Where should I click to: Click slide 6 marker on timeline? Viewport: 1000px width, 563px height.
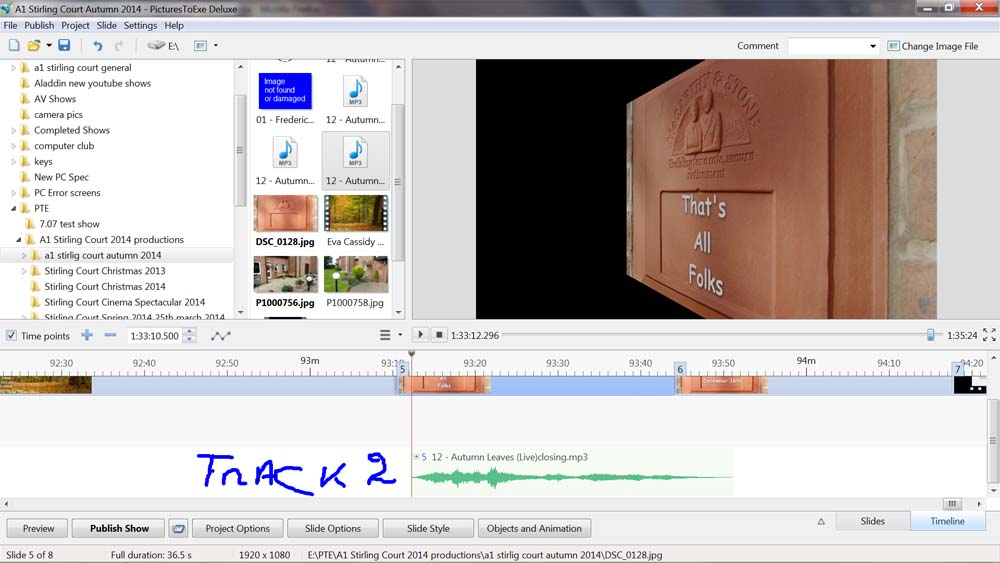[x=680, y=369]
